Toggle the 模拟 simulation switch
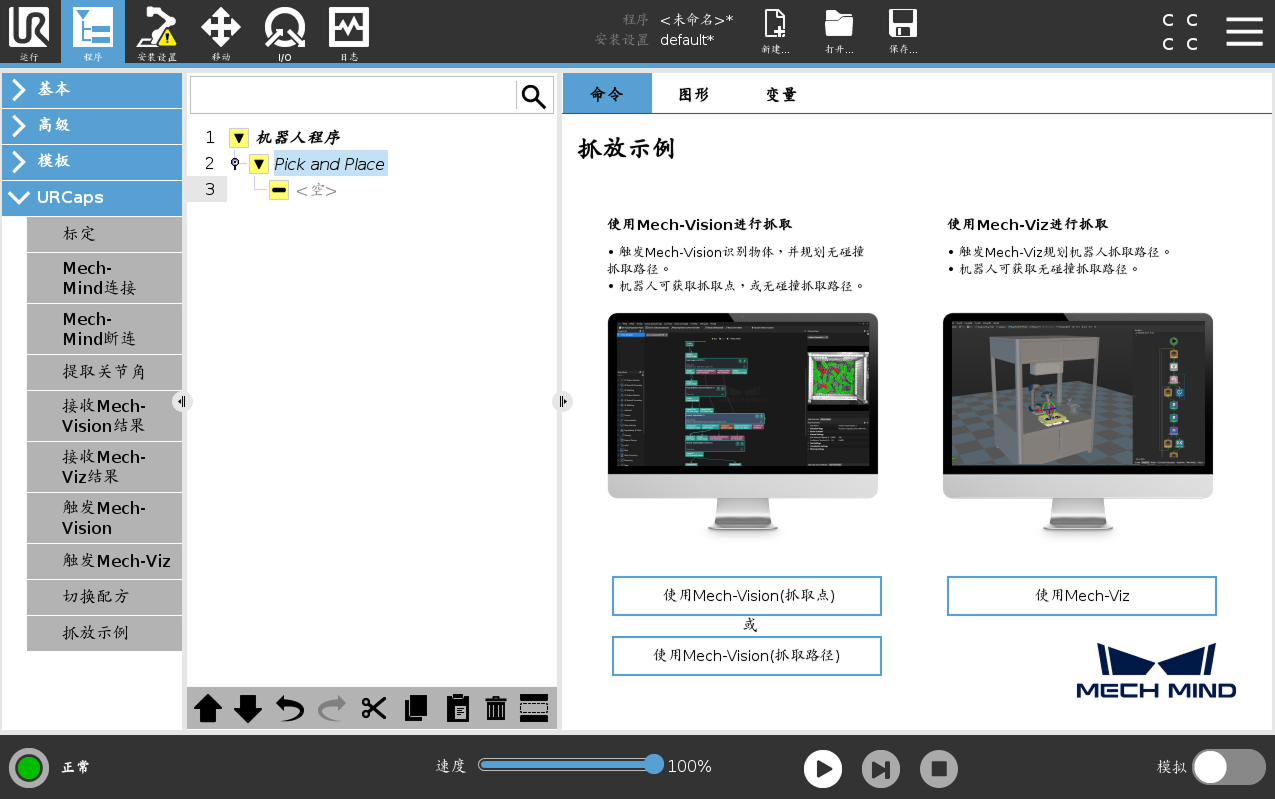This screenshot has width=1275, height=799. [x=1228, y=766]
